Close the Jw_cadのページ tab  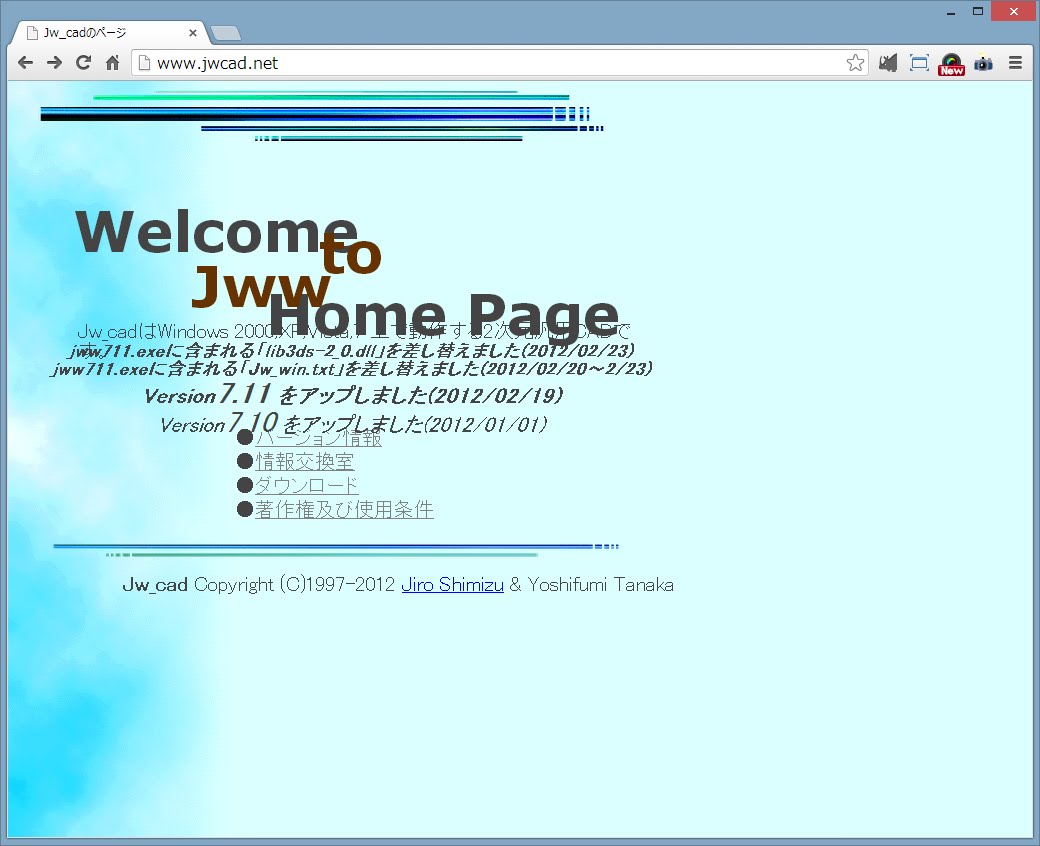(193, 32)
